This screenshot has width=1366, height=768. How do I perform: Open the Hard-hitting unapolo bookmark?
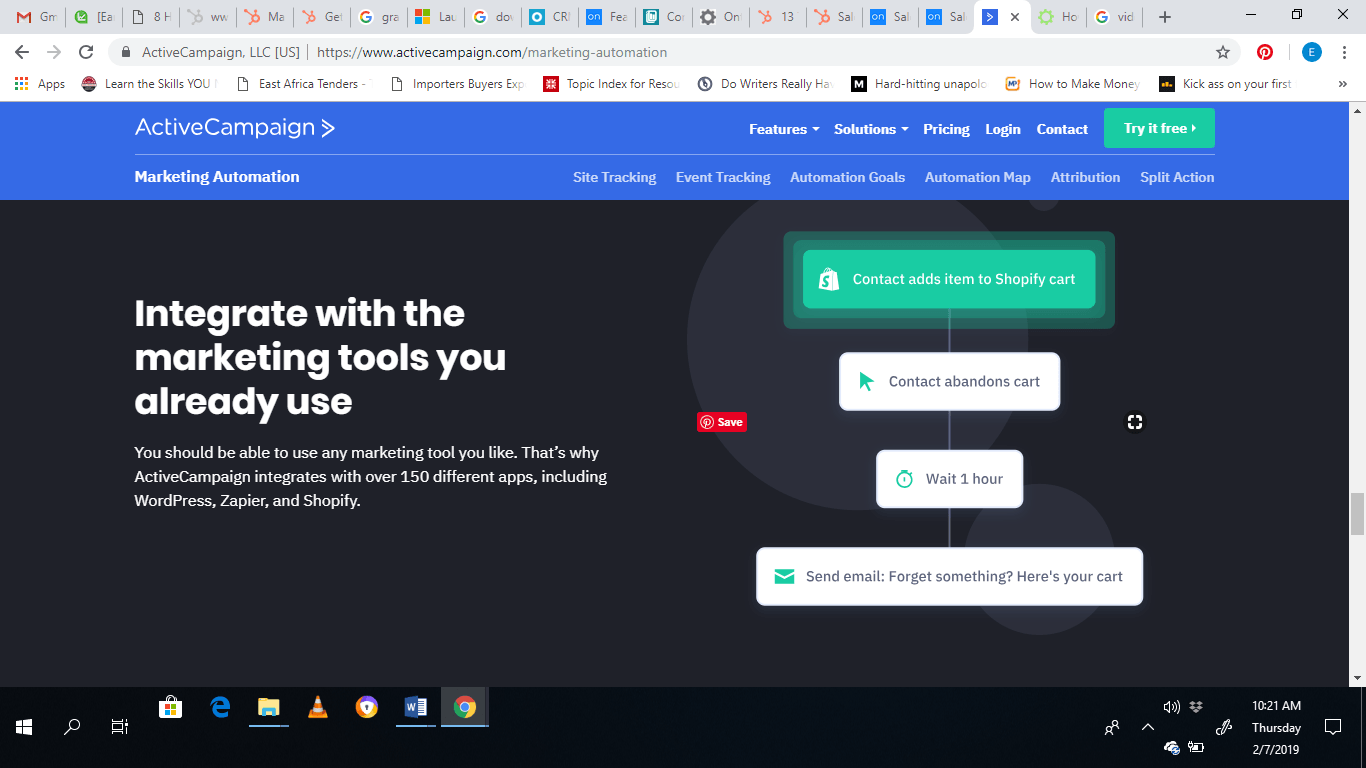(x=919, y=84)
